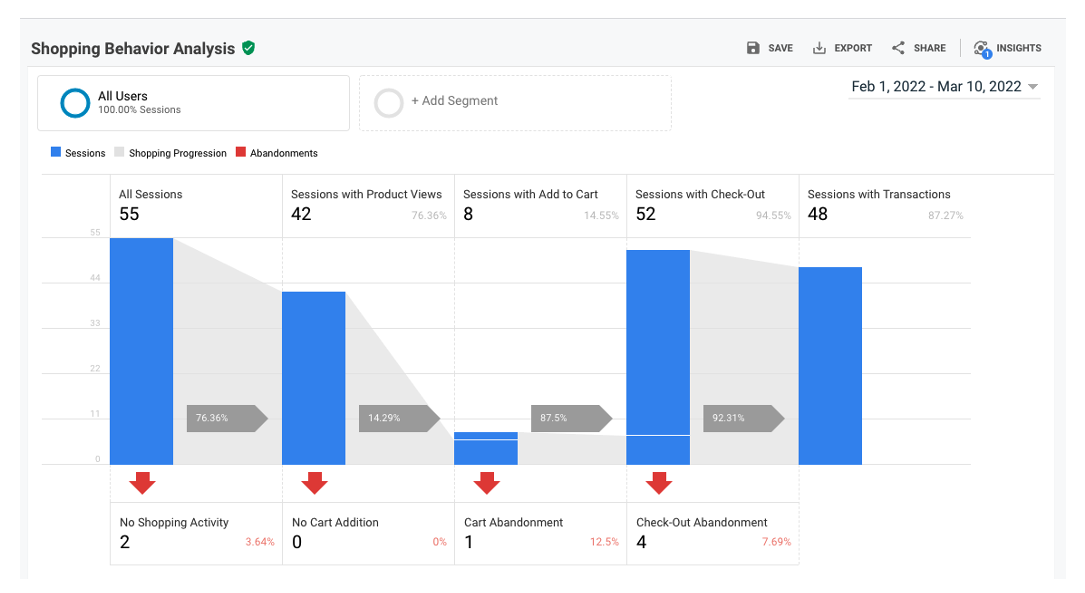Screen dimensions: 1085x593
Task: Open the Share options icon
Action: coord(898,47)
